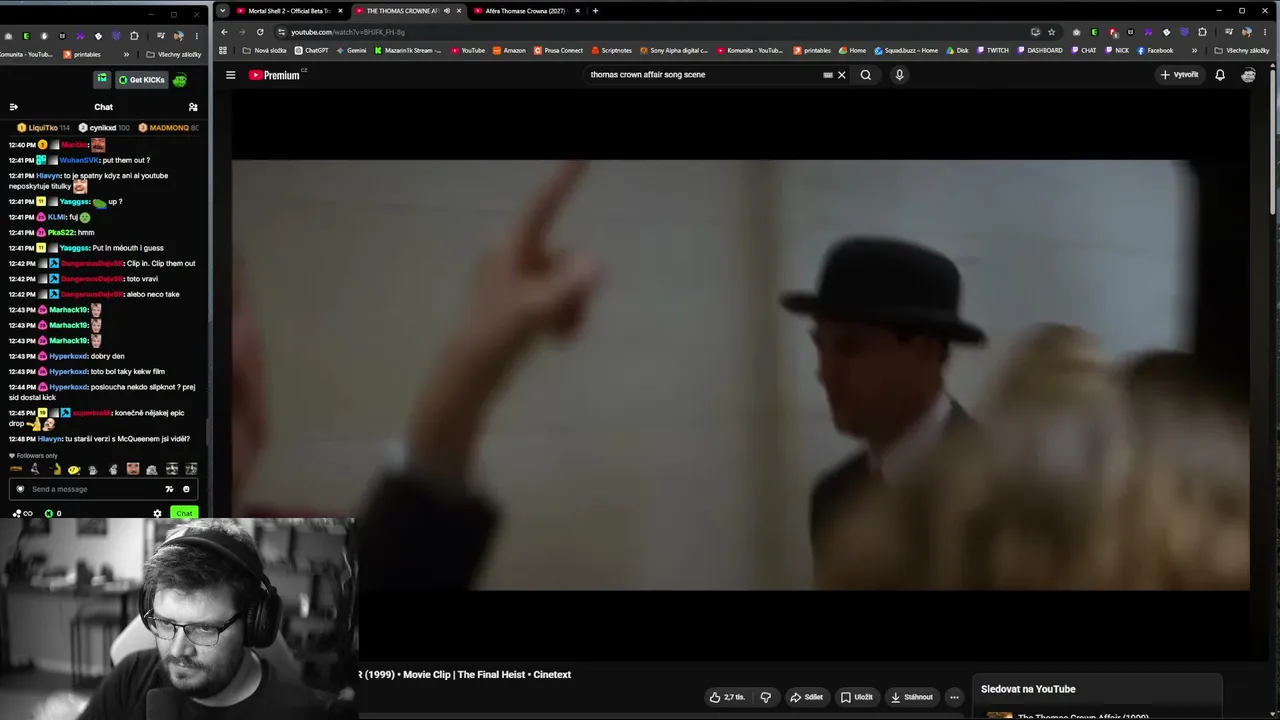Screen dimensions: 1280x720
Task: Click the video player frame
Action: click(x=740, y=375)
